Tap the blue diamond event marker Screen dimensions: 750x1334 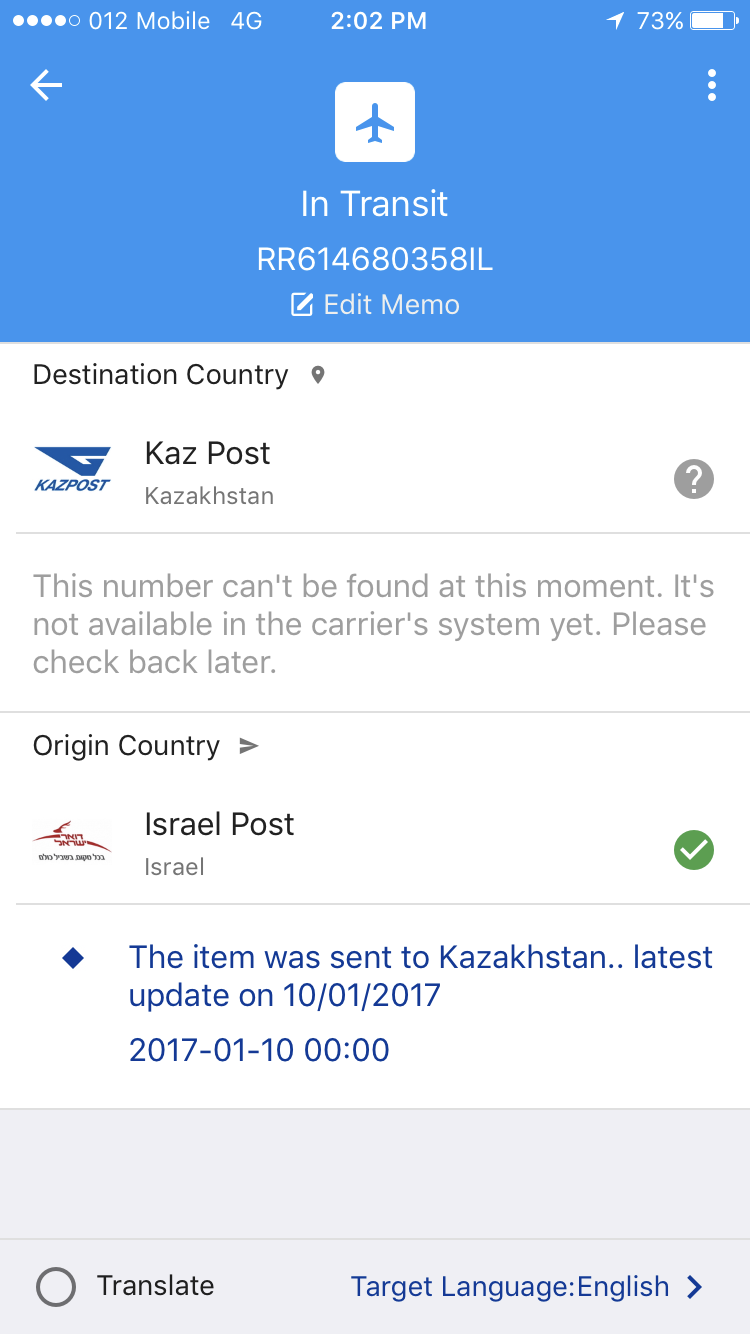pos(73,958)
